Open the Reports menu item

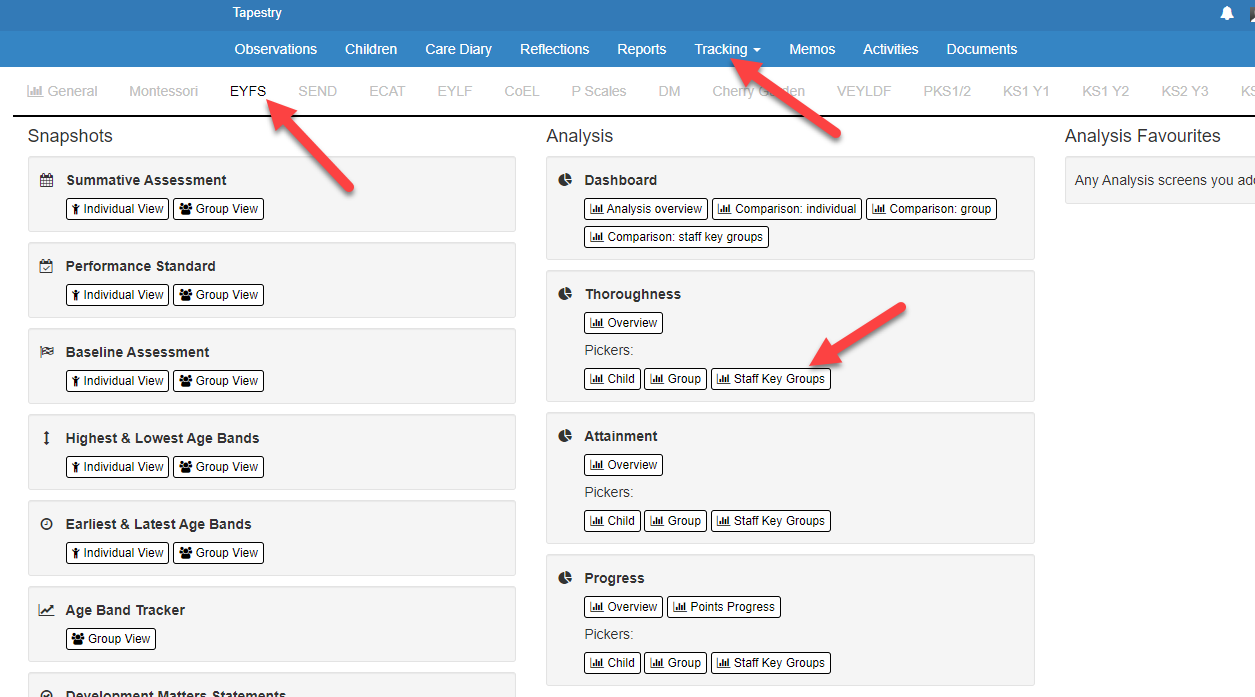click(642, 49)
